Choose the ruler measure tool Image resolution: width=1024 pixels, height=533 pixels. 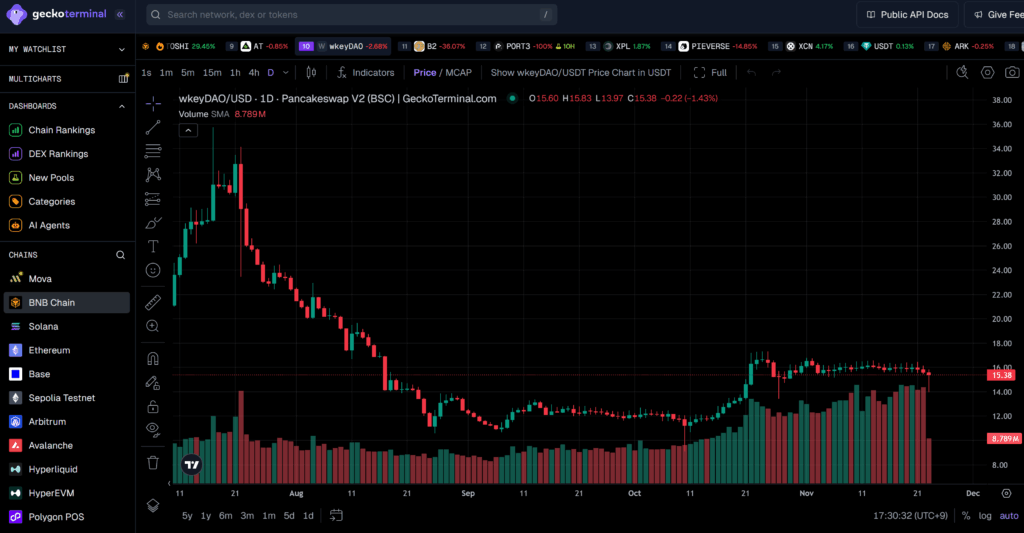click(x=153, y=302)
